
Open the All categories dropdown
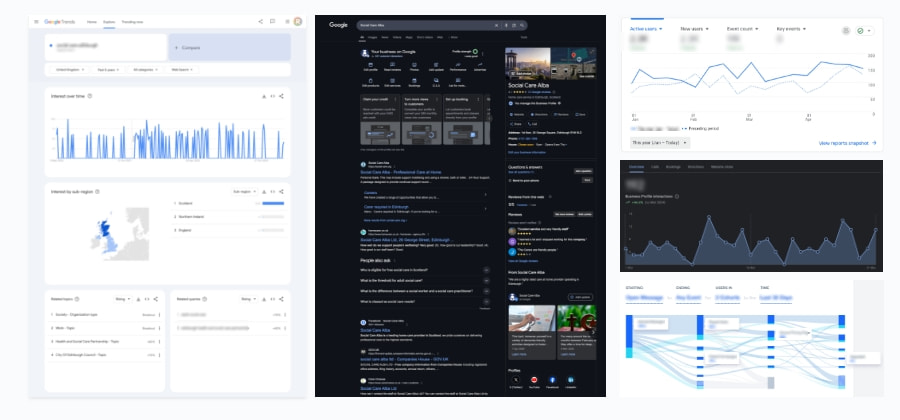pos(145,69)
